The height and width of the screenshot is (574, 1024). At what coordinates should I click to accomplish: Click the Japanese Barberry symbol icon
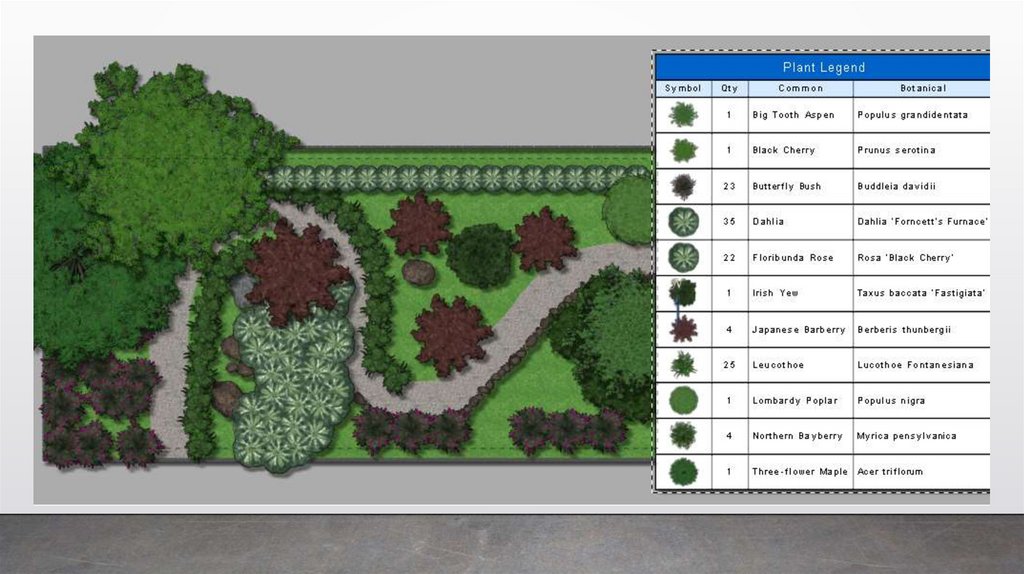click(x=683, y=329)
